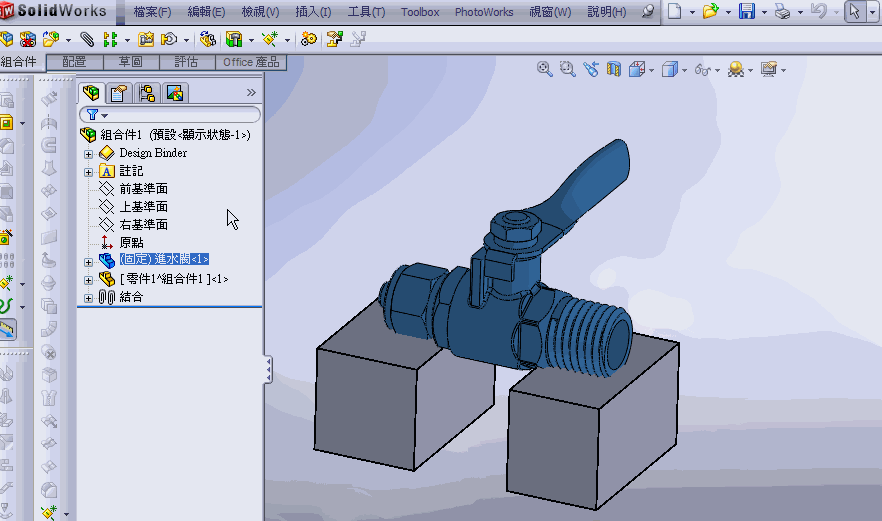Click the Smart Fasteners icon

pyautogui.click(x=146, y=39)
